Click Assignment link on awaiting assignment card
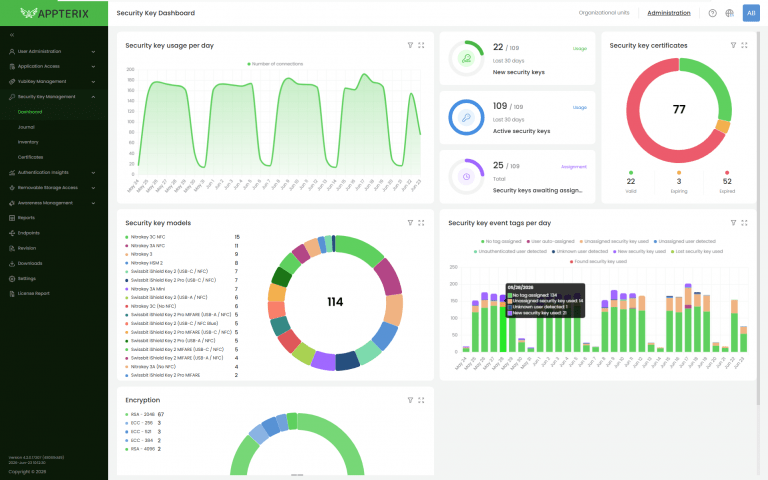This screenshot has width=768, height=480. pyautogui.click(x=574, y=167)
